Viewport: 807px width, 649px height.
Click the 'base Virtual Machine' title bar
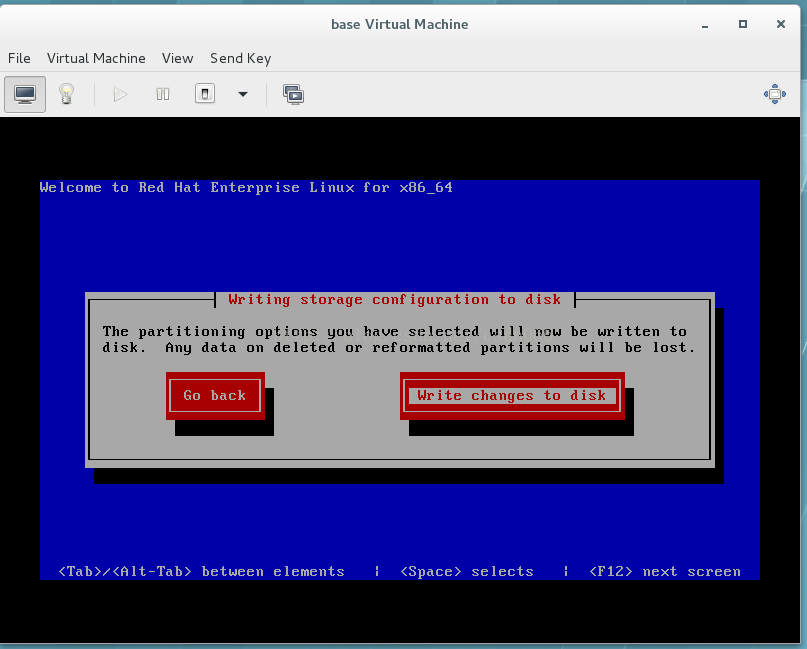click(x=399, y=24)
